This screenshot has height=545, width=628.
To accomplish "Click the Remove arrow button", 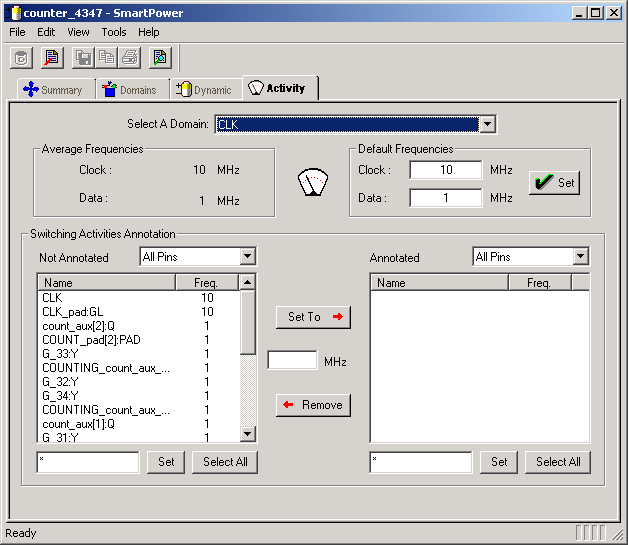I will click(313, 405).
